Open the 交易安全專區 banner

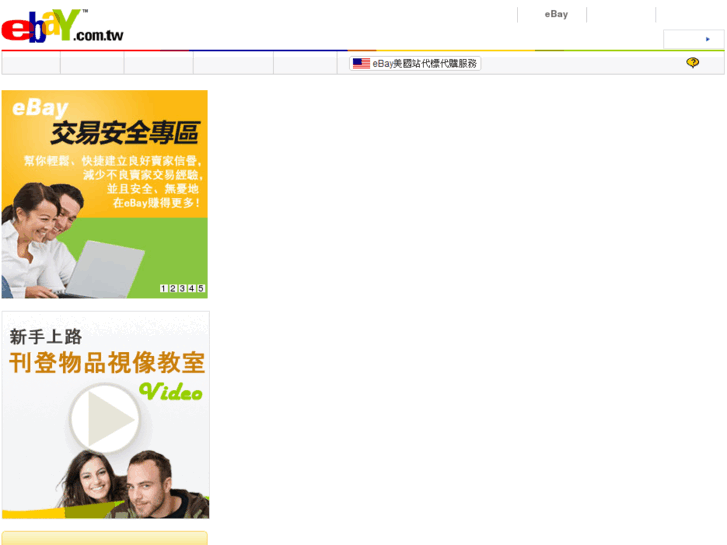pos(104,194)
